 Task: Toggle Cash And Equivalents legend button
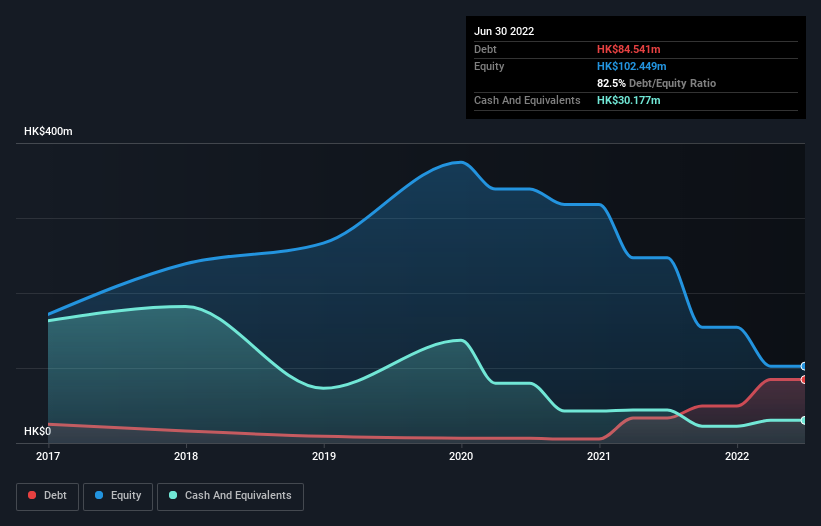pos(230,496)
